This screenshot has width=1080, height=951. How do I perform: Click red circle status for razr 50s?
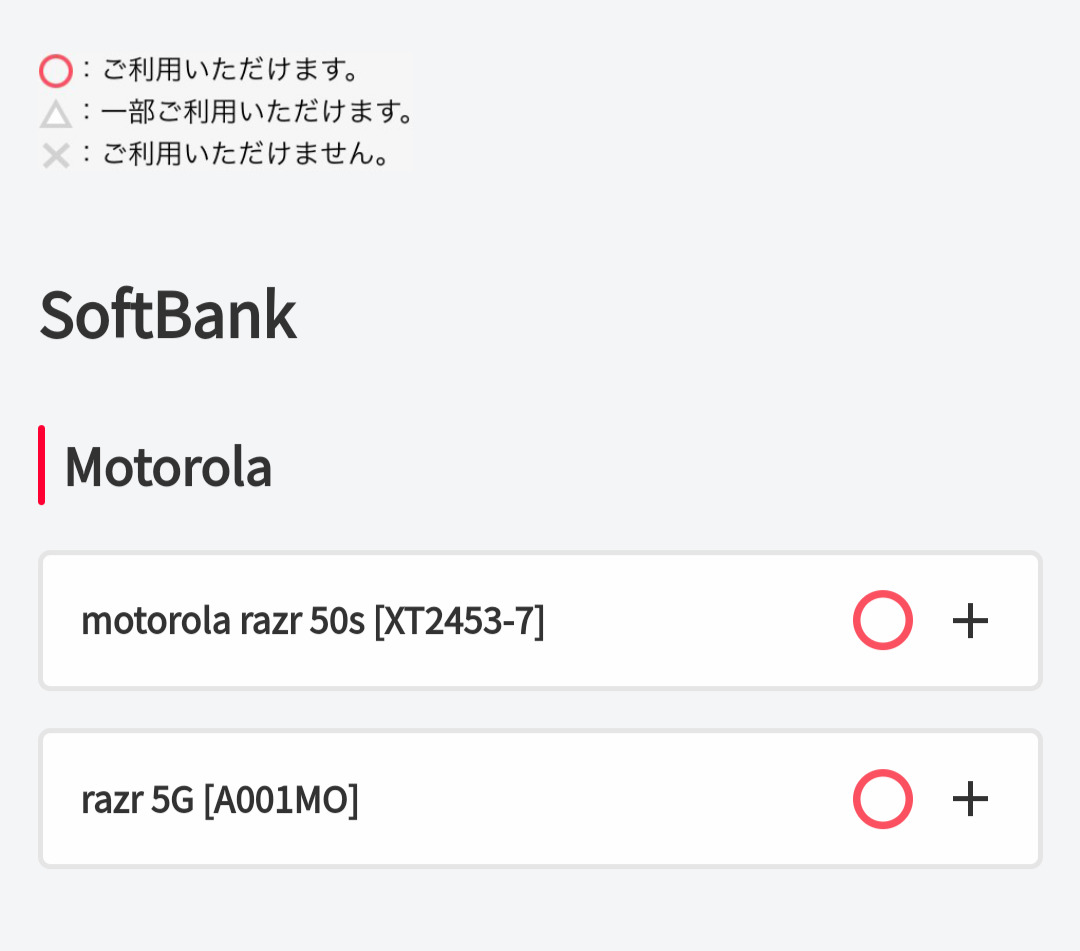[x=882, y=621]
